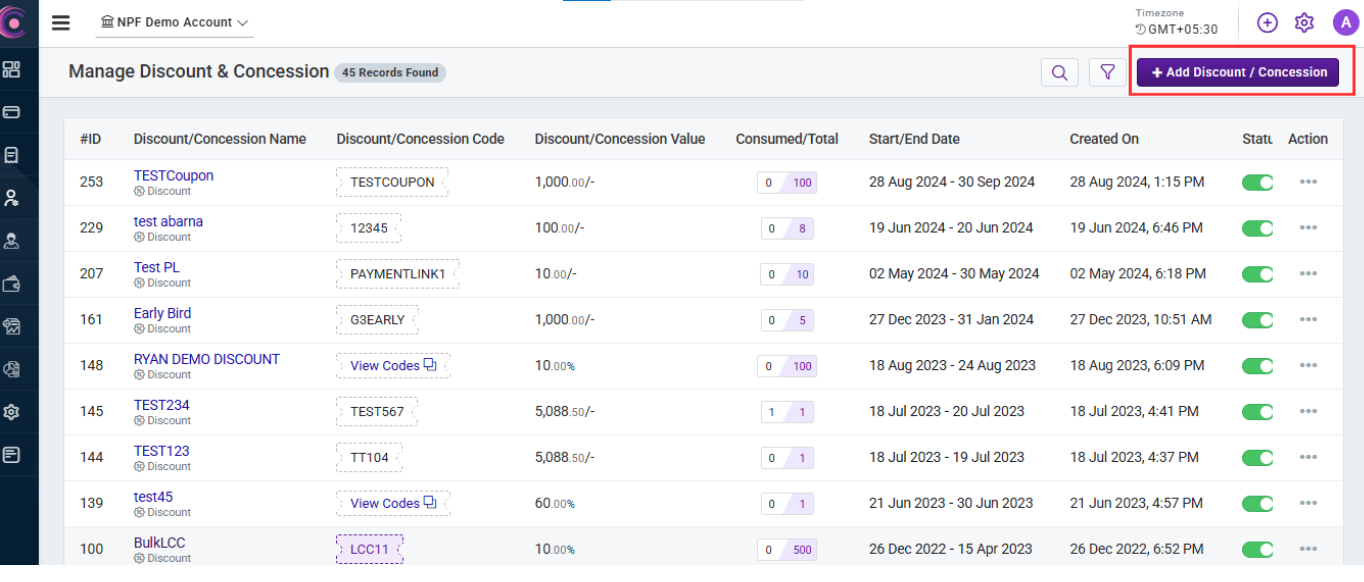This screenshot has height=582, width=1364.
Task: Open the sidebar gear settings icon
Action: click(x=12, y=412)
